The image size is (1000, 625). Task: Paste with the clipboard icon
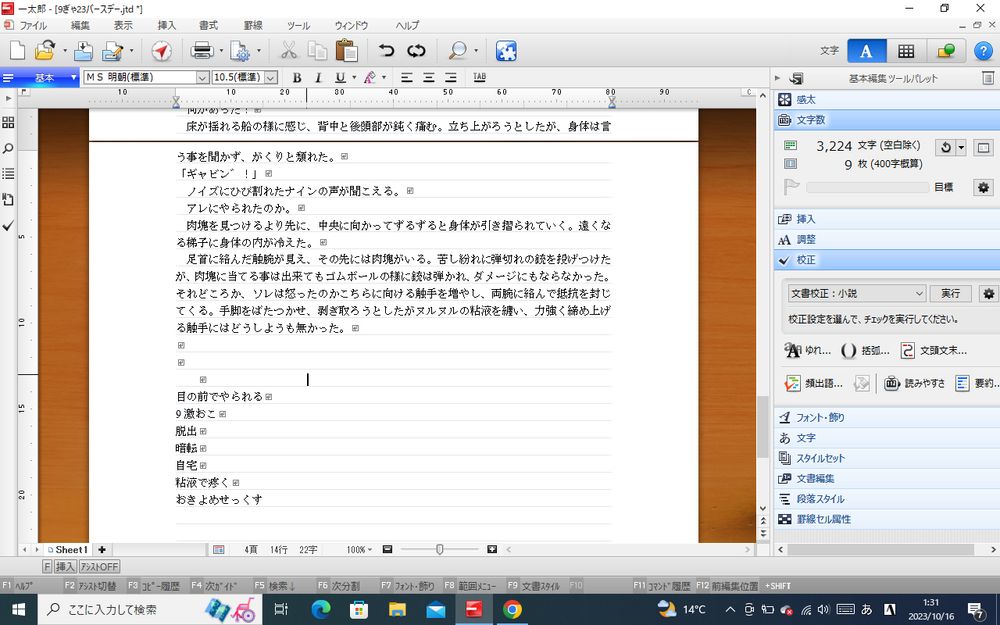pyautogui.click(x=346, y=50)
